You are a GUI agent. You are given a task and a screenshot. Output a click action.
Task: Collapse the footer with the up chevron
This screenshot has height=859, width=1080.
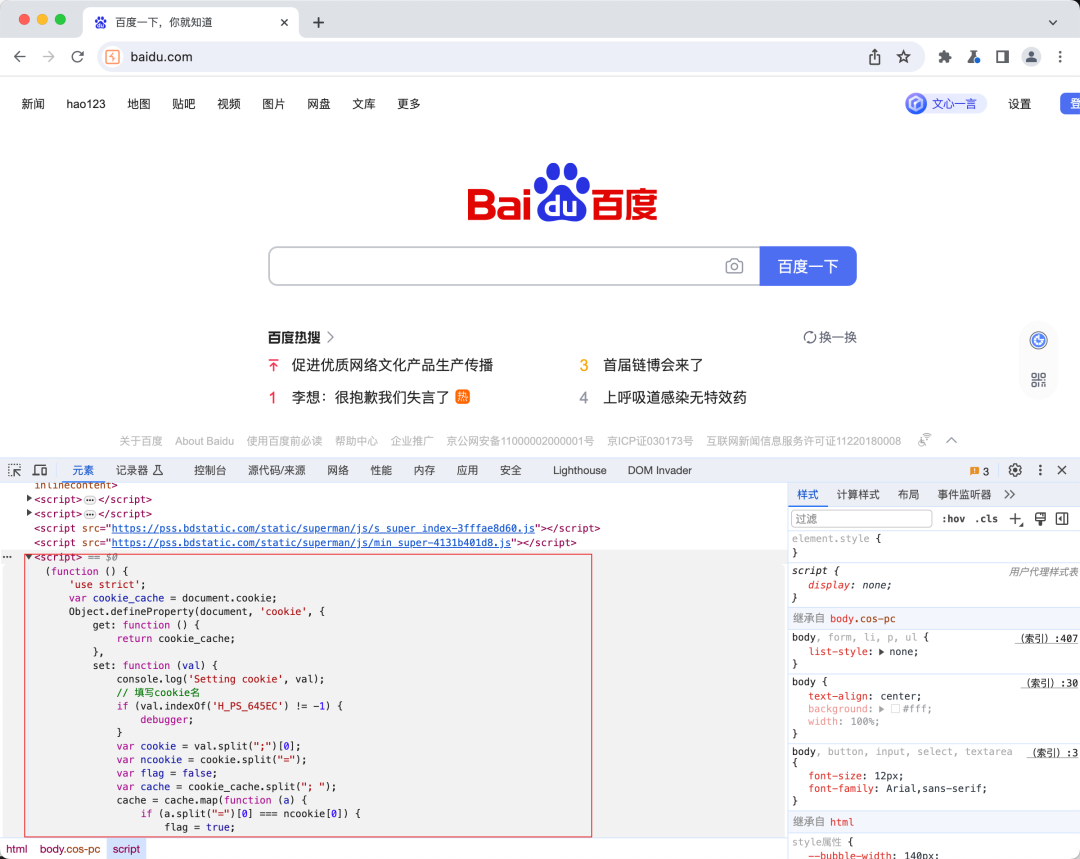pos(951,440)
